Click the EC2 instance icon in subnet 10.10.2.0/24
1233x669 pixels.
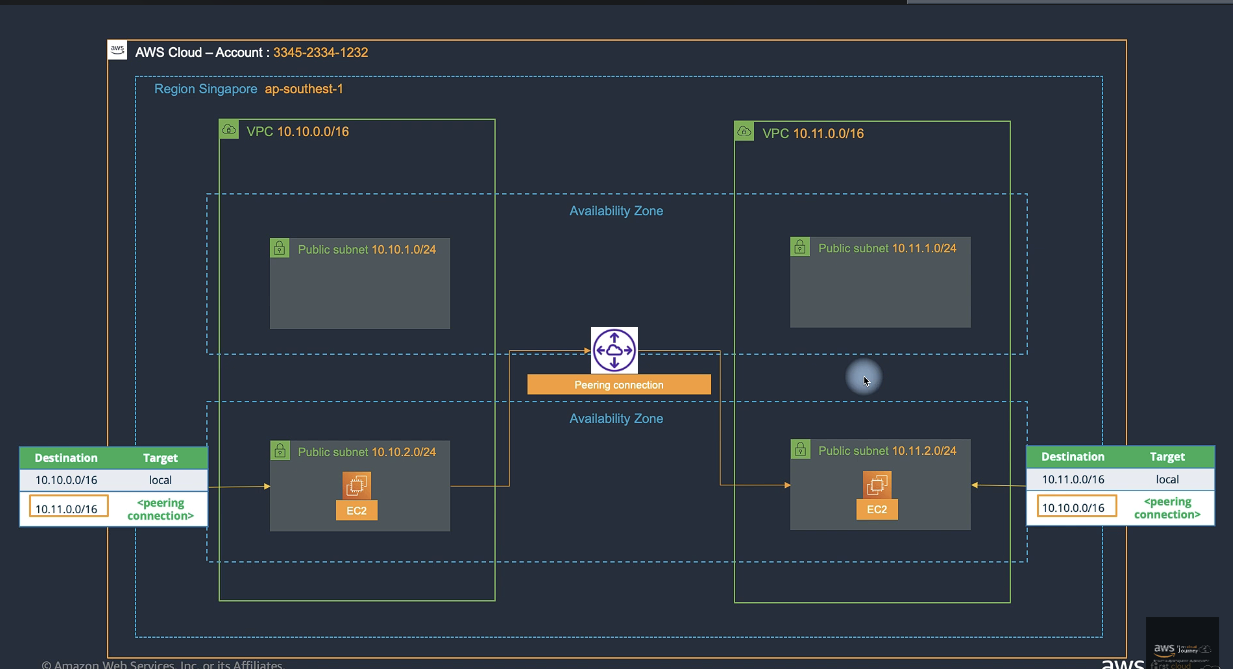coord(356,486)
